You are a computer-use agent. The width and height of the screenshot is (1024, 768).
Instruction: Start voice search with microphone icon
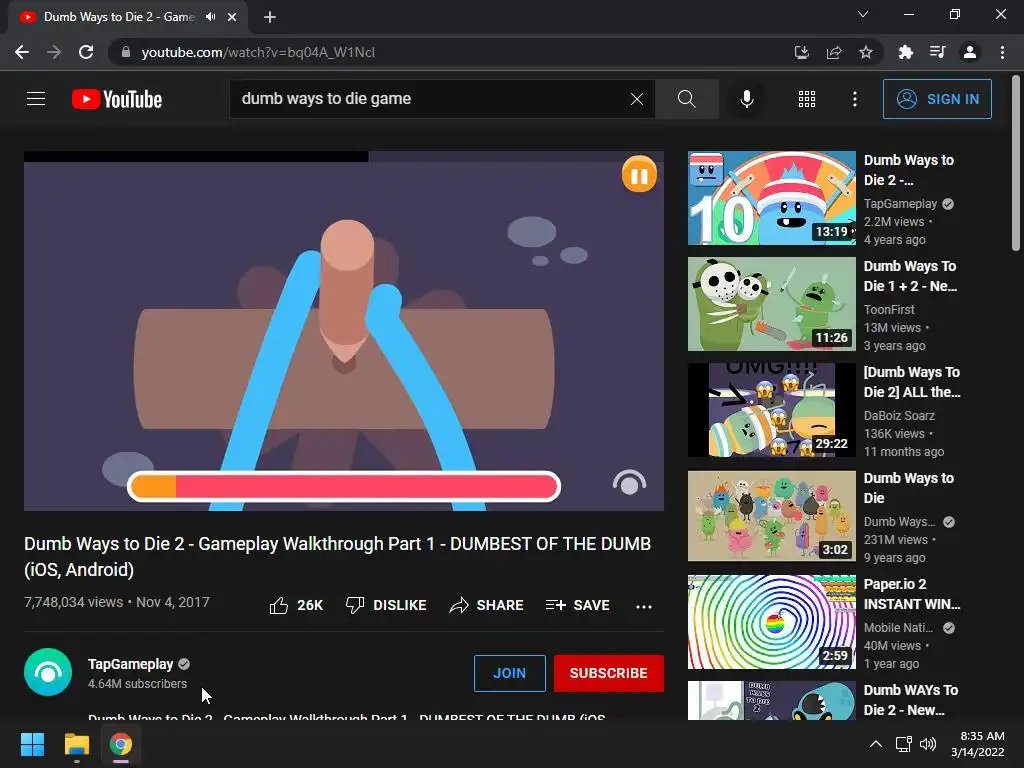[x=746, y=99]
